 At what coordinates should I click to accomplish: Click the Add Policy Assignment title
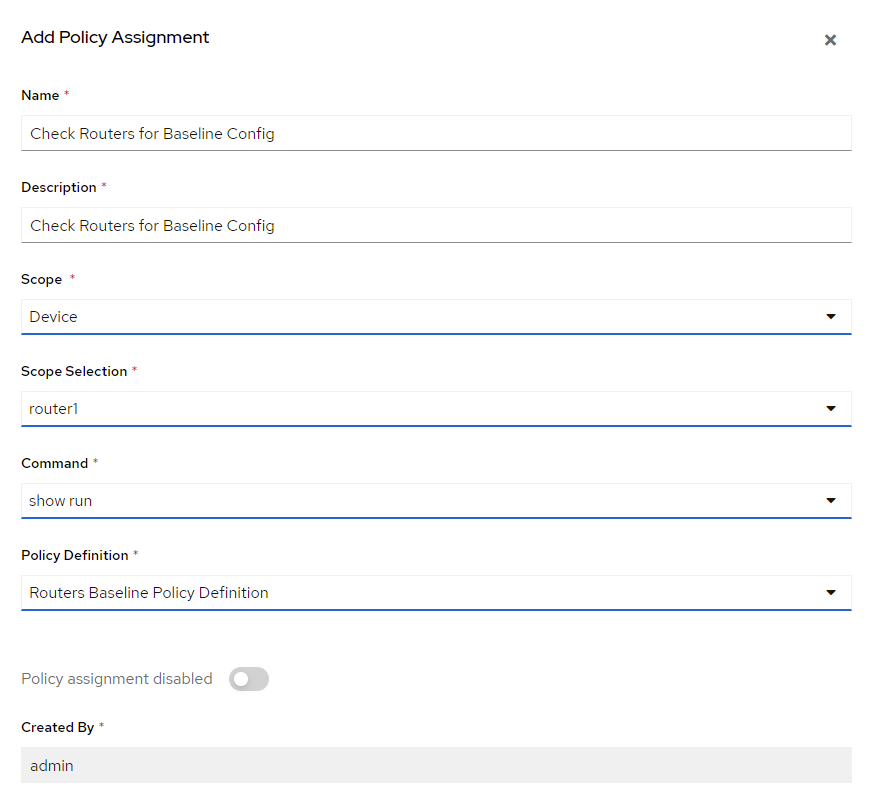click(x=115, y=37)
